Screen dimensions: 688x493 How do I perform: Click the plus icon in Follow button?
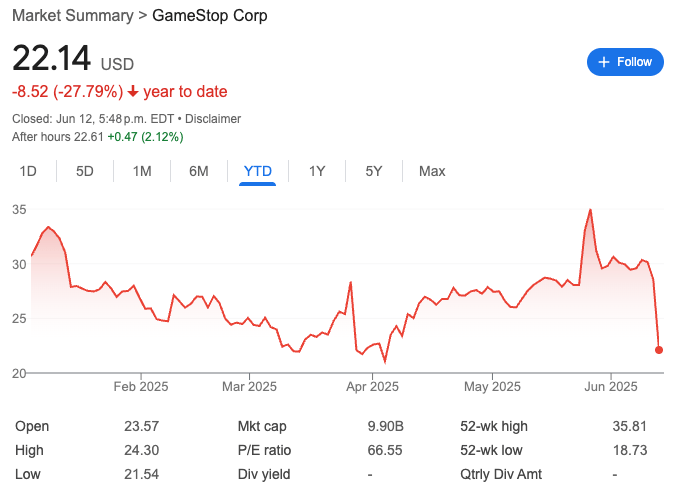tap(604, 62)
